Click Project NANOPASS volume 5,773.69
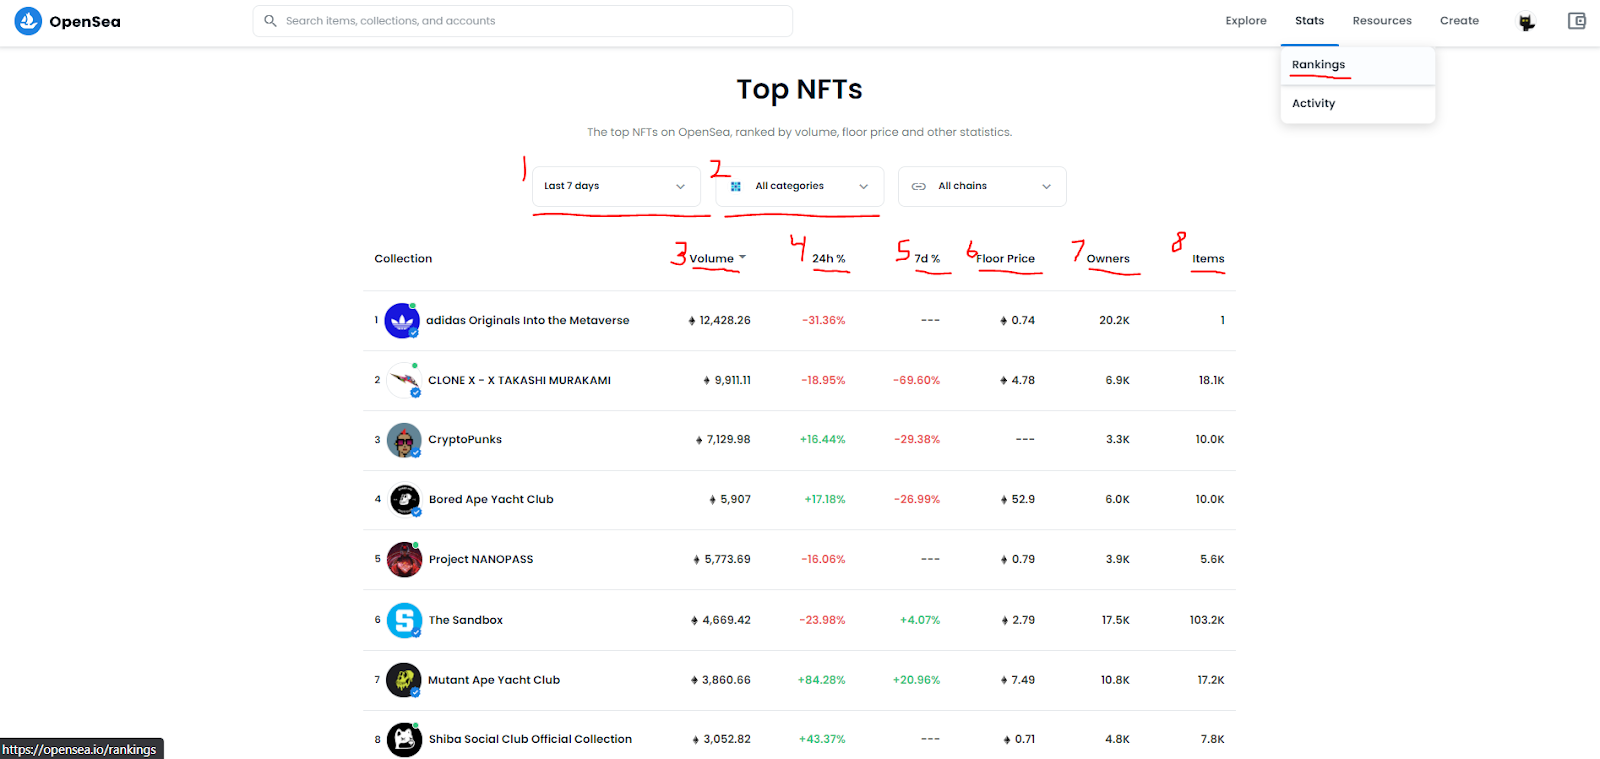This screenshot has height=759, width=1600. tap(727, 560)
